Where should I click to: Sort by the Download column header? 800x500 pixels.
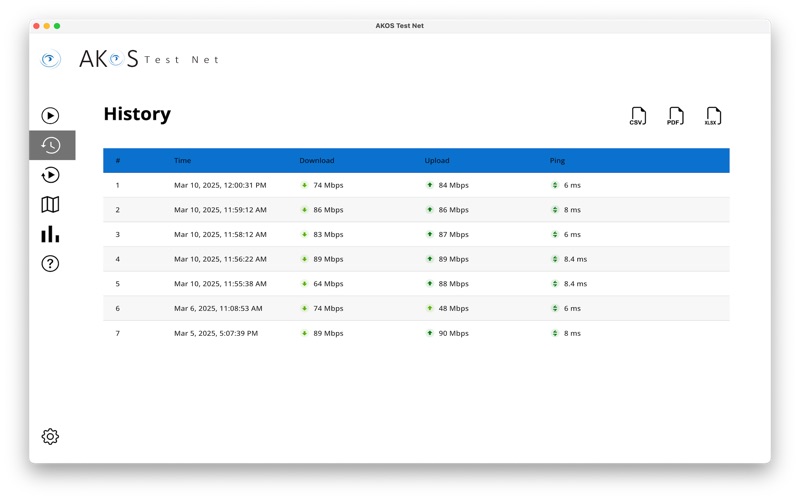(316, 161)
